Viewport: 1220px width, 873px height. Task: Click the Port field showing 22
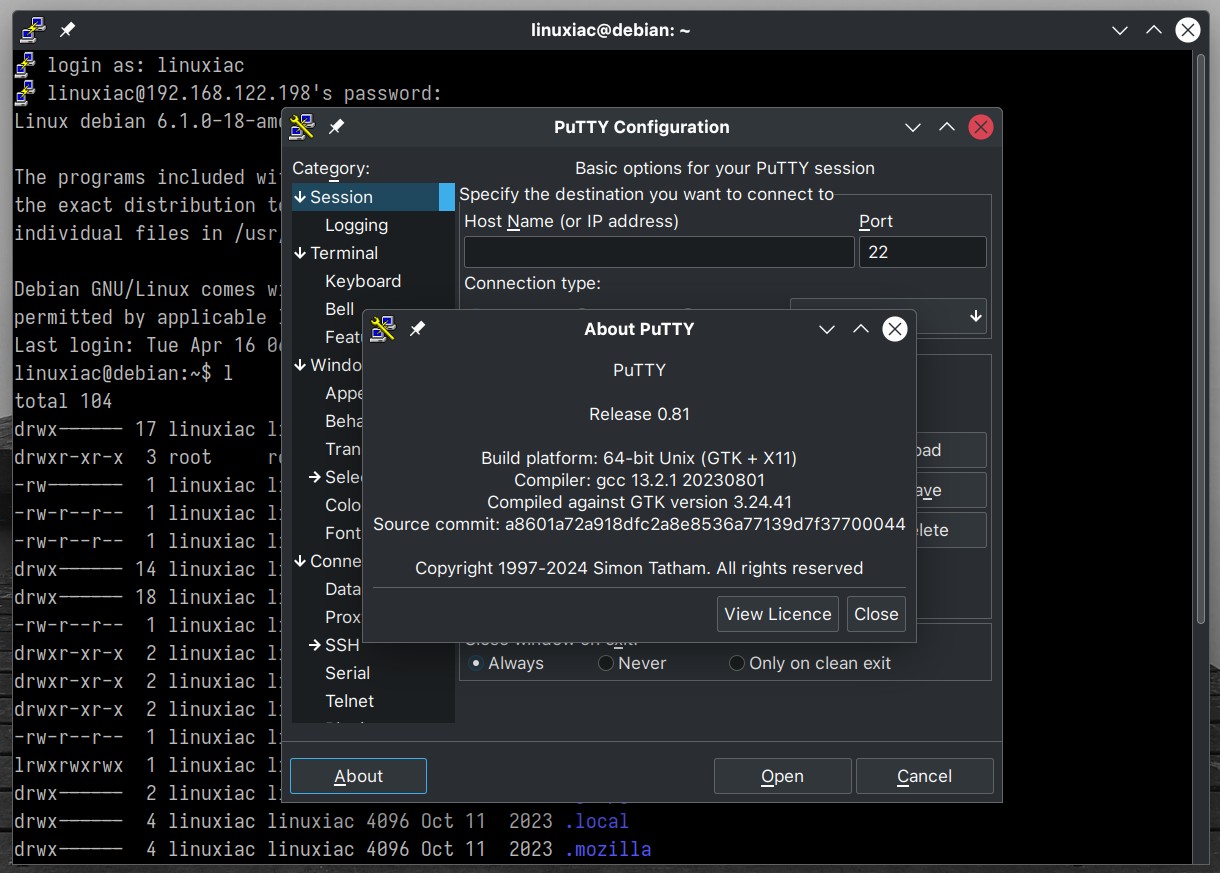pos(922,252)
